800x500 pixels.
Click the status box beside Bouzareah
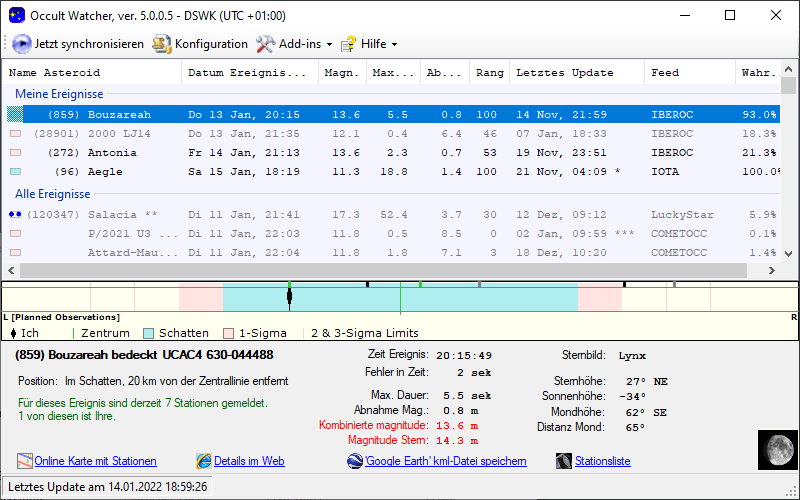coord(14,115)
